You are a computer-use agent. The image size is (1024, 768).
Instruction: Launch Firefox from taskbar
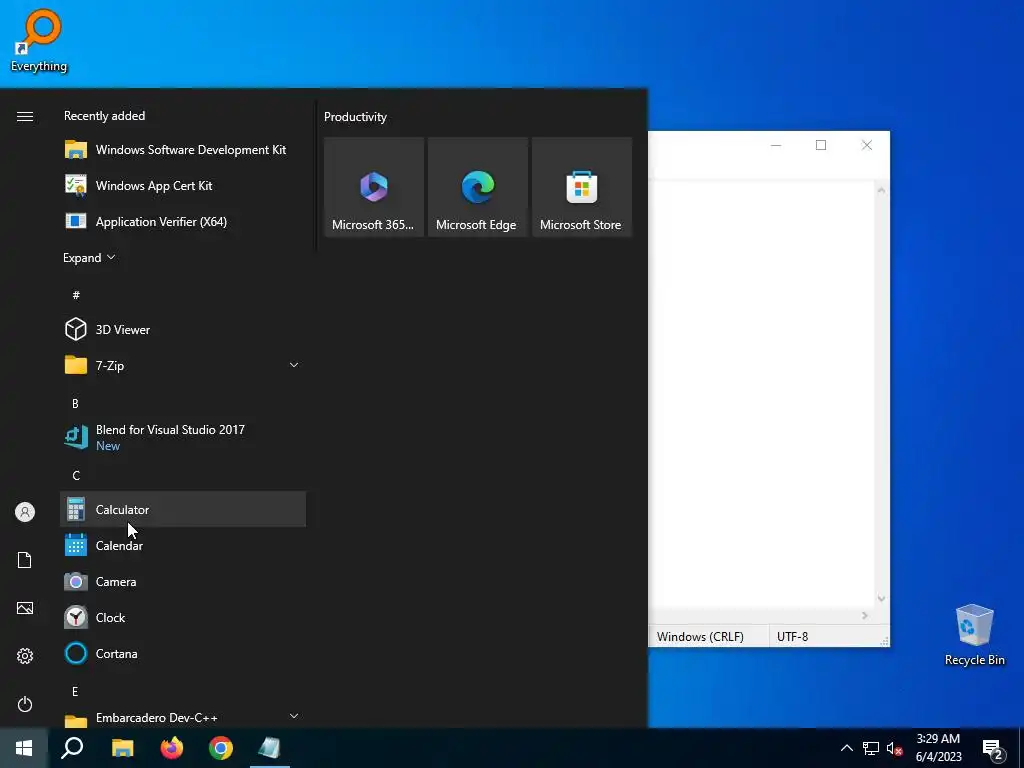(172, 748)
